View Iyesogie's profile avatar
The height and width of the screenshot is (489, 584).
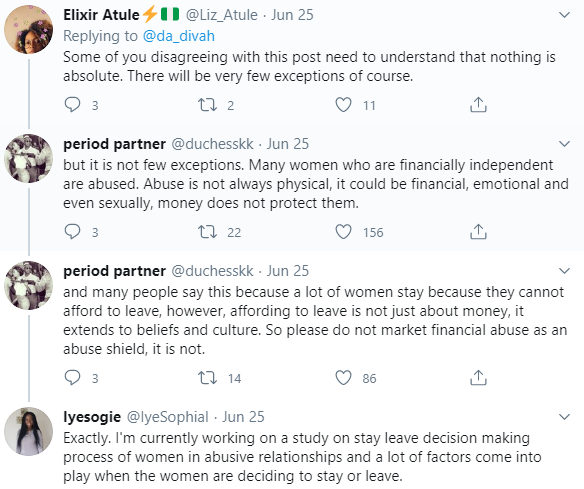tap(28, 431)
